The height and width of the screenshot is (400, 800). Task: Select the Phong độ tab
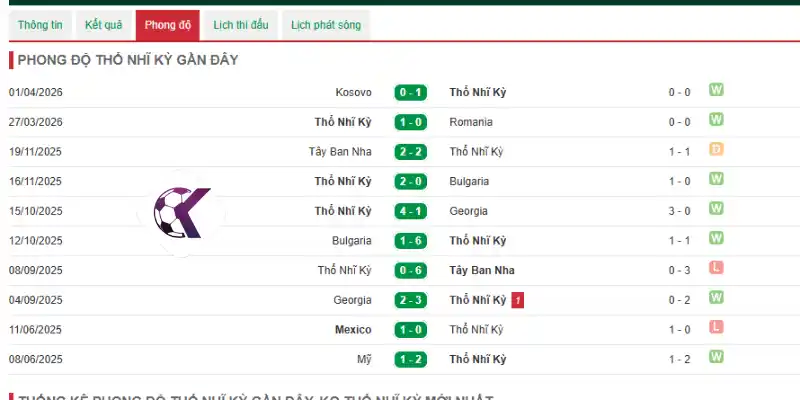click(x=167, y=25)
